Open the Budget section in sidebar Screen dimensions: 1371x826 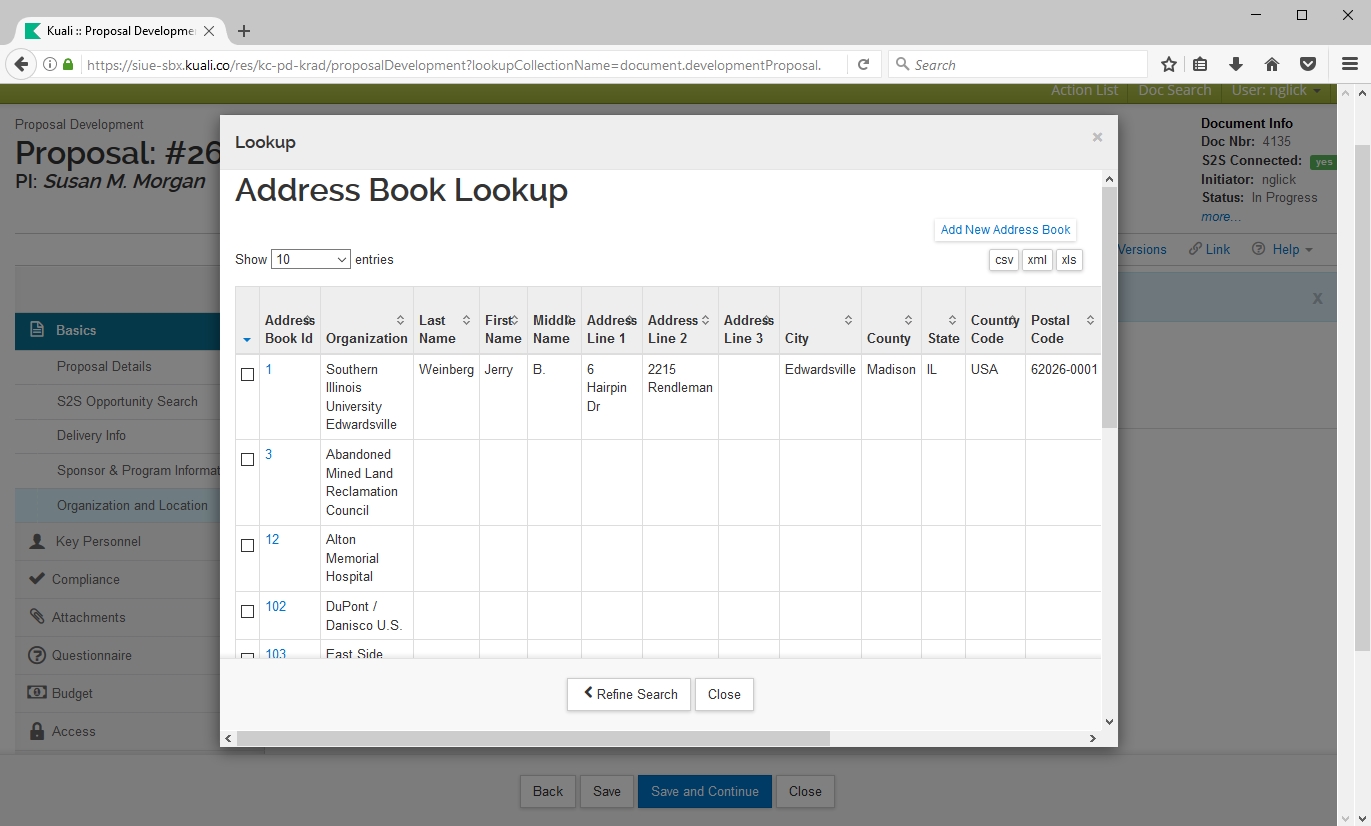pos(72,694)
